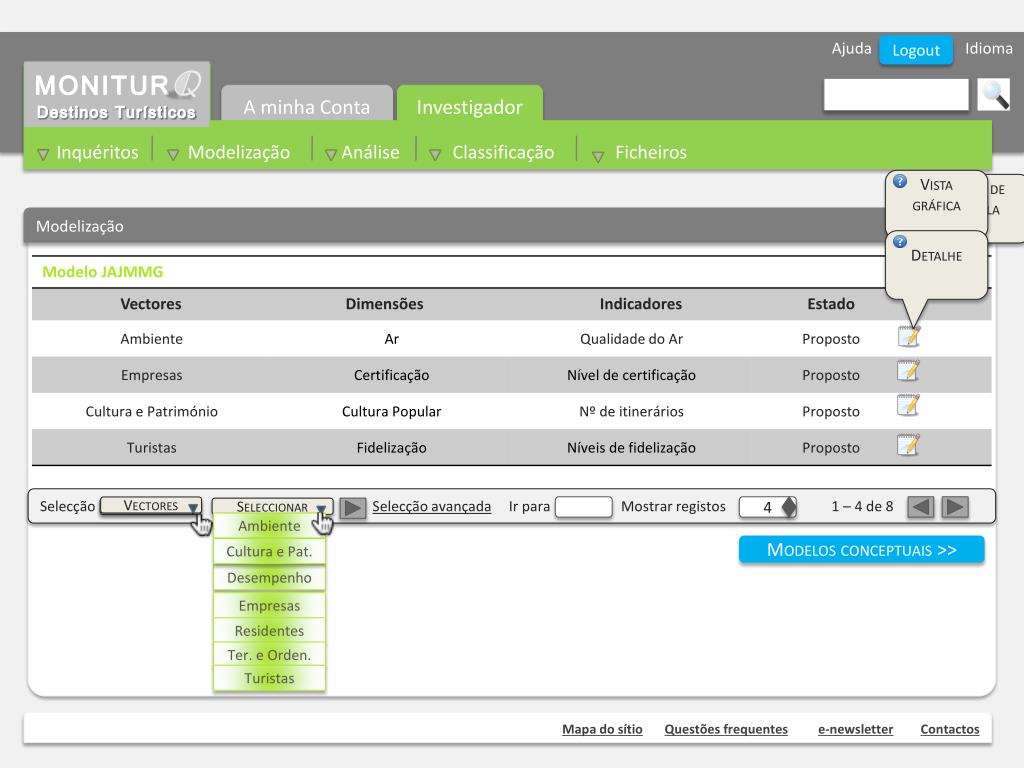Click the magnifying glass search icon
Image resolution: width=1024 pixels, height=768 pixels.
click(x=993, y=94)
